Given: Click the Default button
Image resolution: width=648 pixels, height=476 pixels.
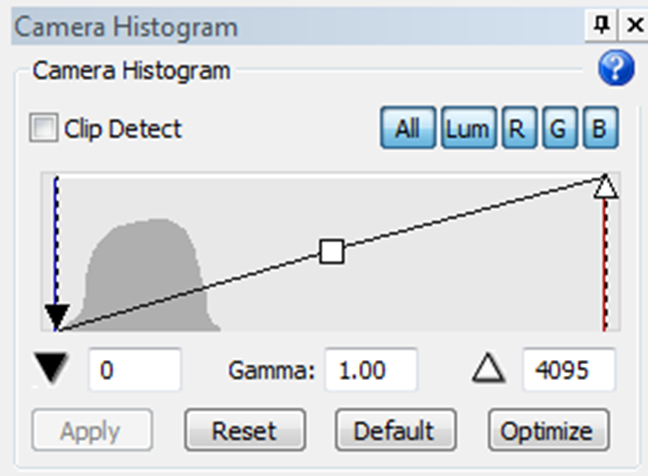Looking at the screenshot, I should pyautogui.click(x=395, y=431).
